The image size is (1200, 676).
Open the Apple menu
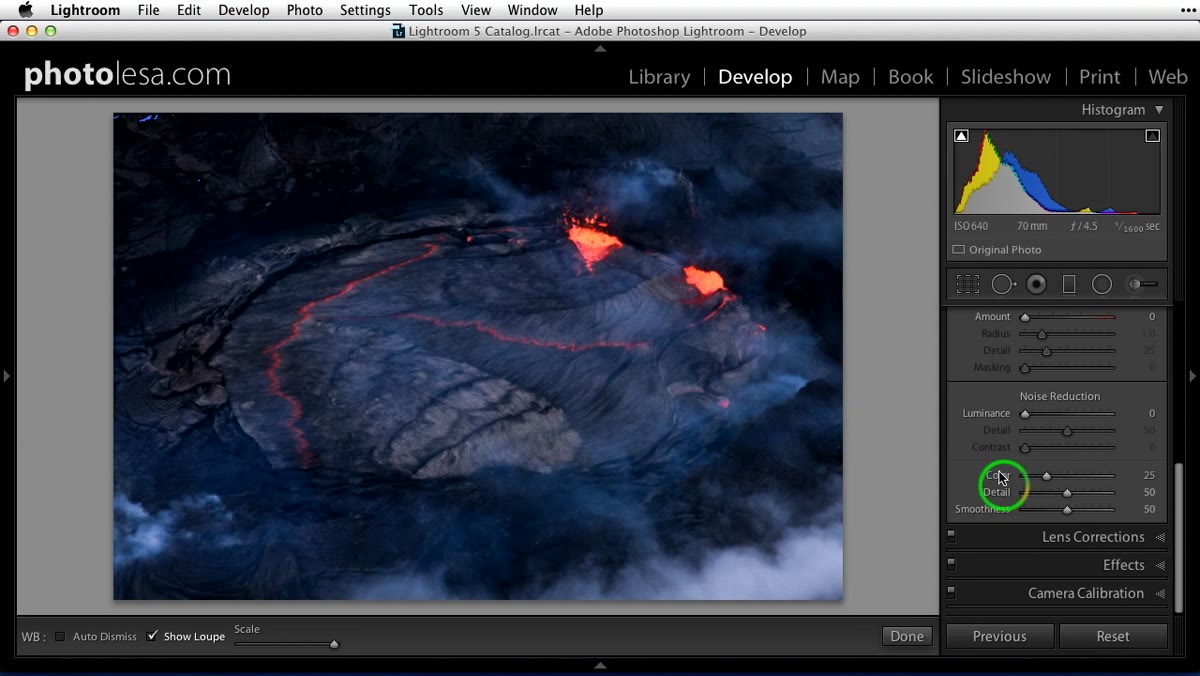pyautogui.click(x=25, y=10)
